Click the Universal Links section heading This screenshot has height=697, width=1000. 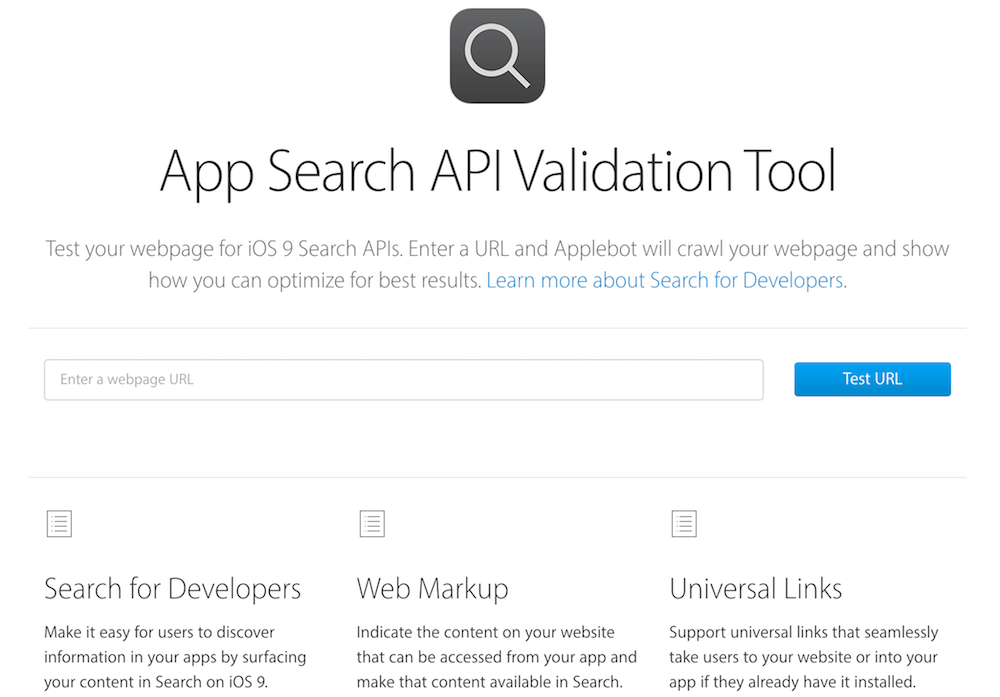tap(755, 589)
